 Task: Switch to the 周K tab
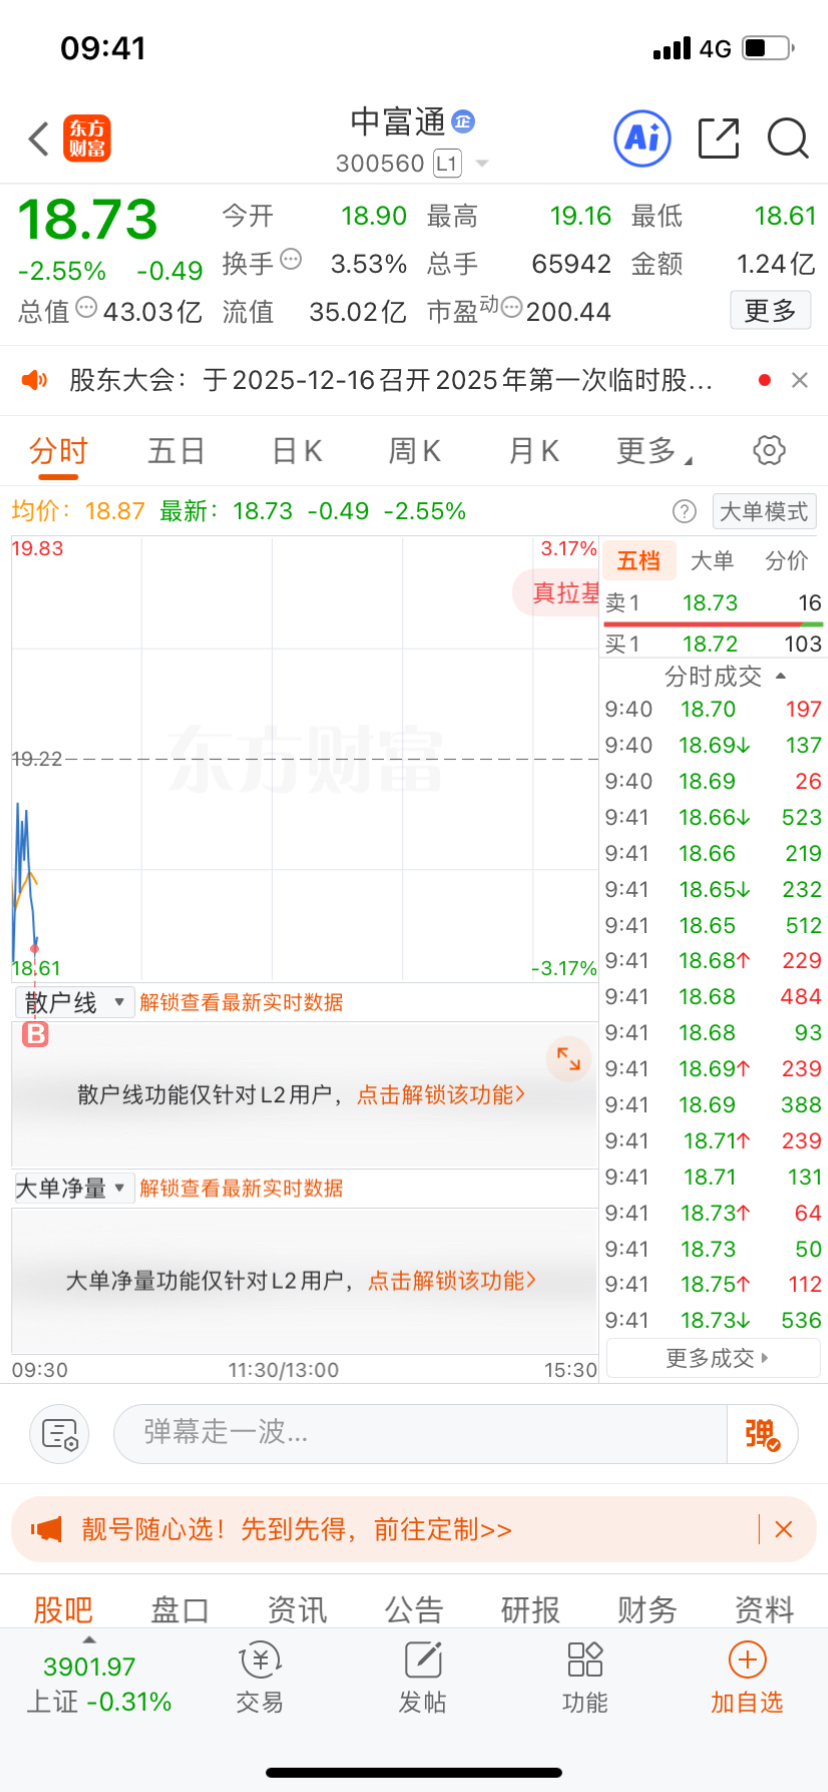pos(414,451)
